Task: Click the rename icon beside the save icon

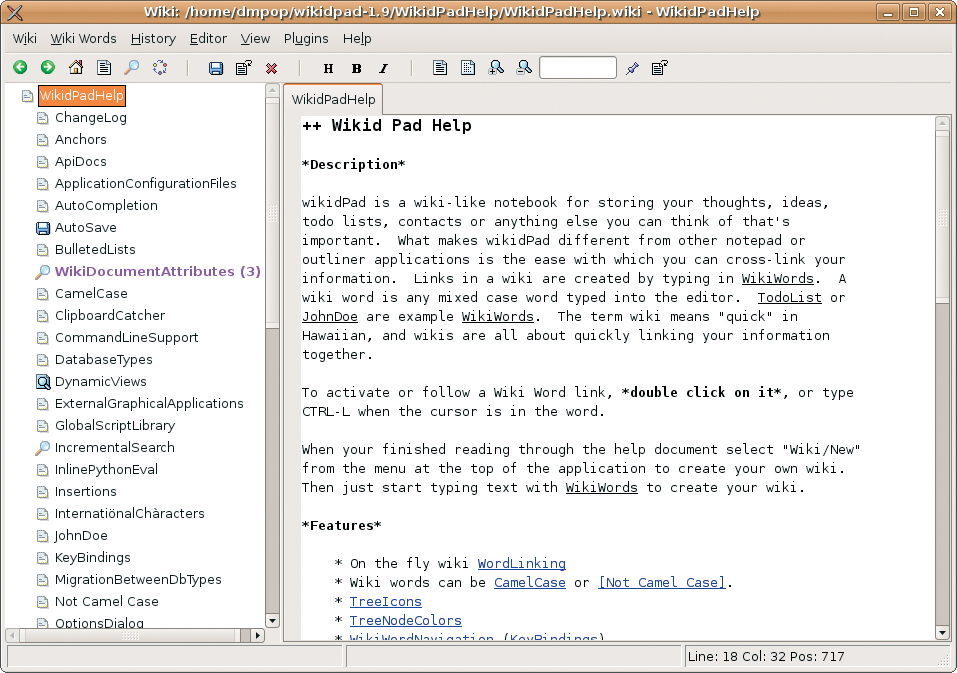Action: pyautogui.click(x=244, y=68)
